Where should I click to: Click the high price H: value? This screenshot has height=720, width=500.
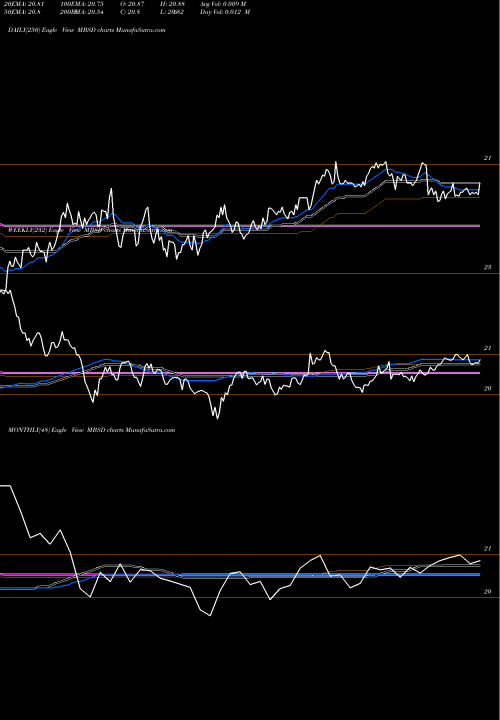[x=172, y=4]
